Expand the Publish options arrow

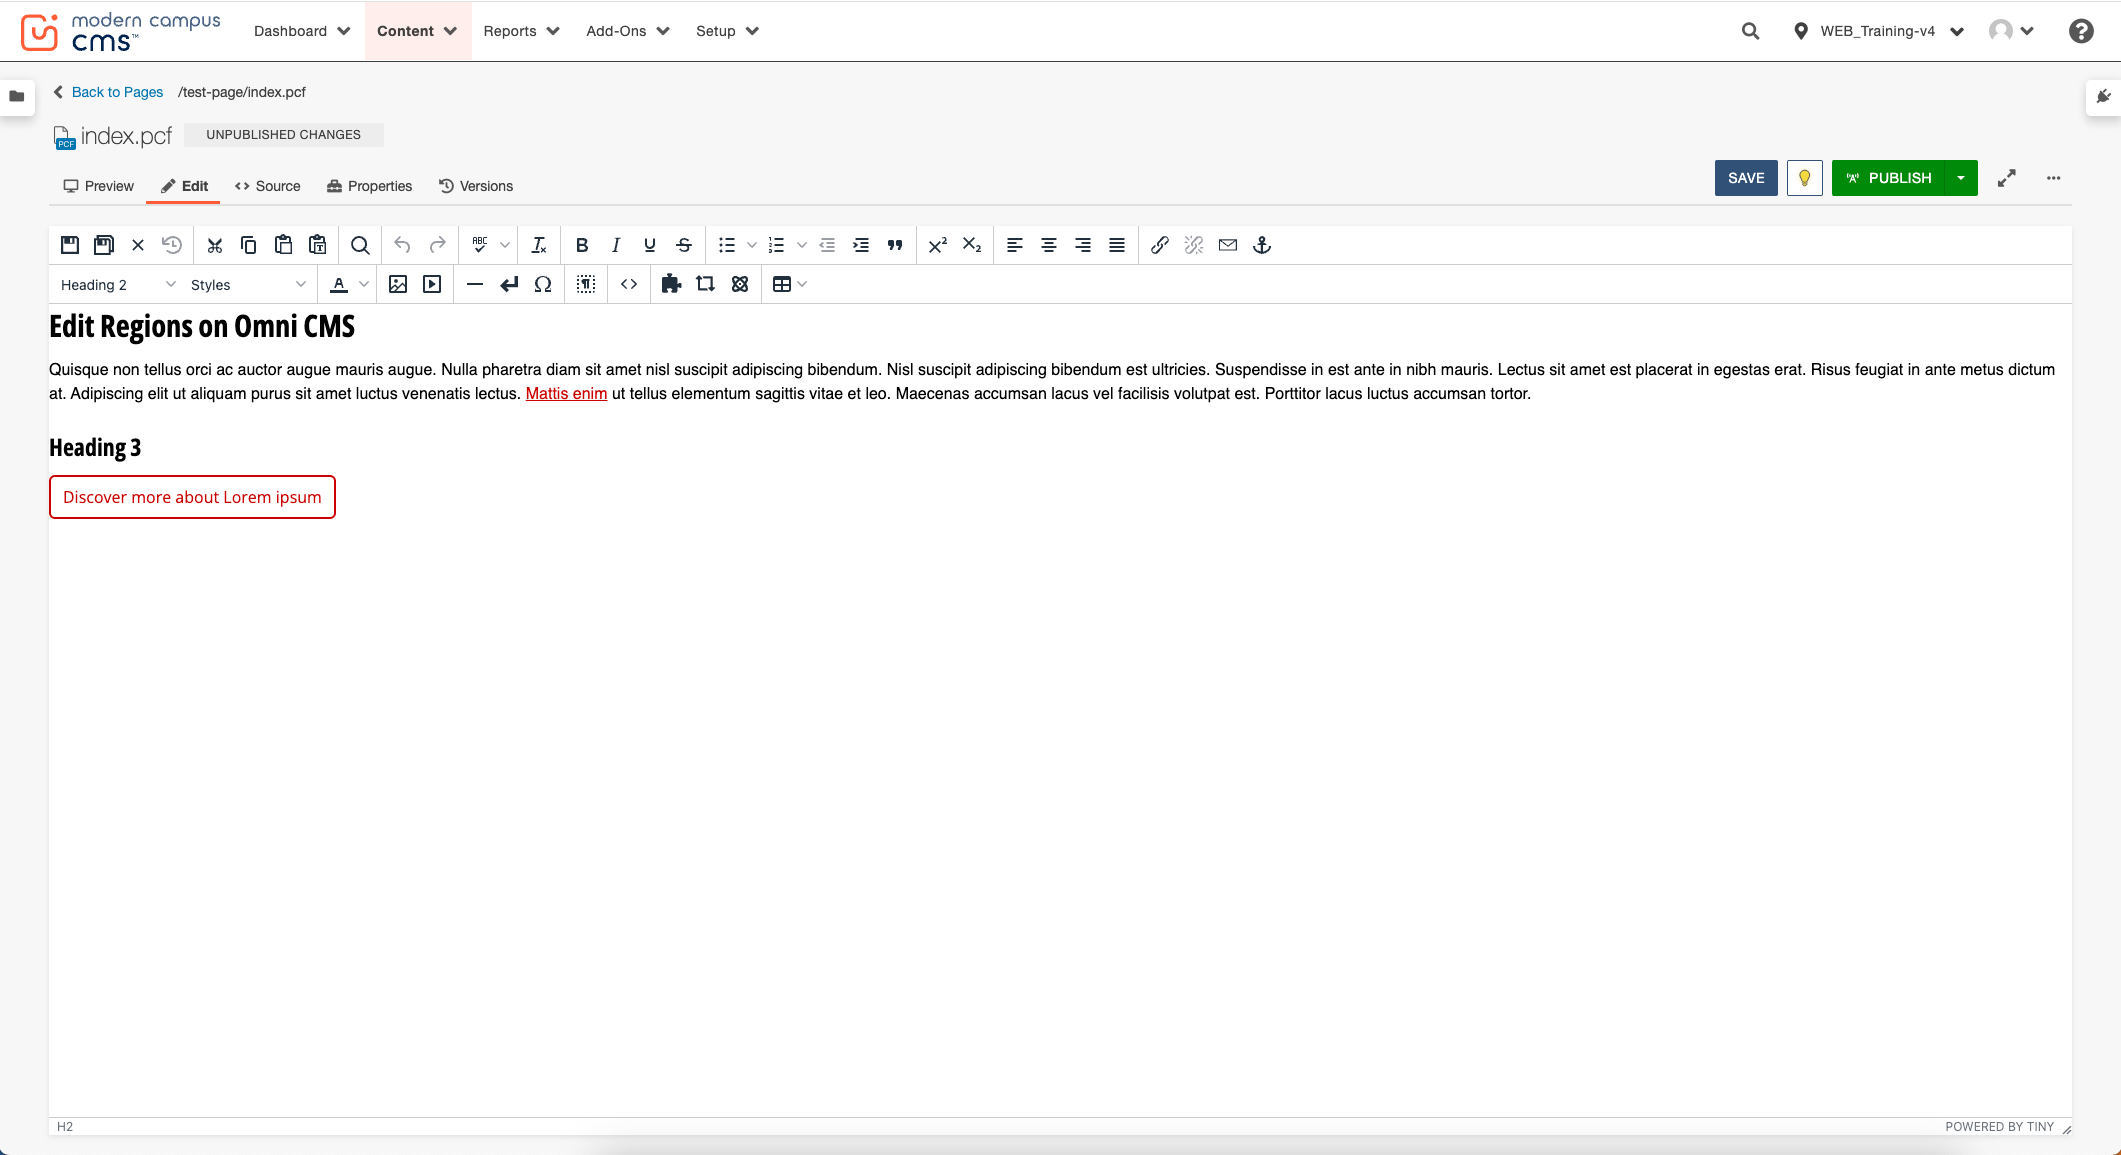click(x=1961, y=178)
